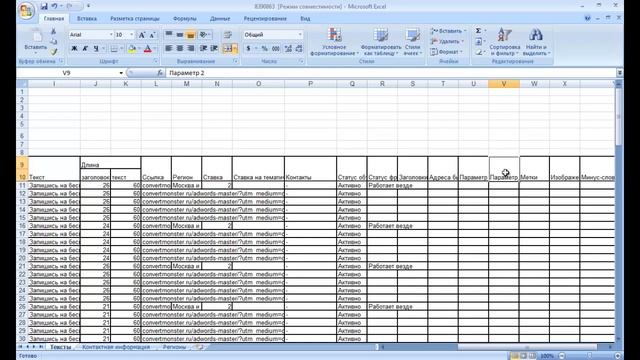Image resolution: width=640 pixels, height=360 pixels.
Task: Toggle bottom vertical alignment
Action: (191, 35)
